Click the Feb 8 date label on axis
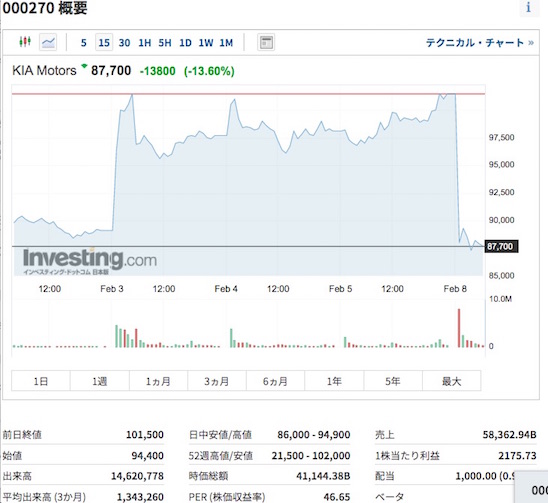Viewport: 548px width, 503px height. pos(455,289)
